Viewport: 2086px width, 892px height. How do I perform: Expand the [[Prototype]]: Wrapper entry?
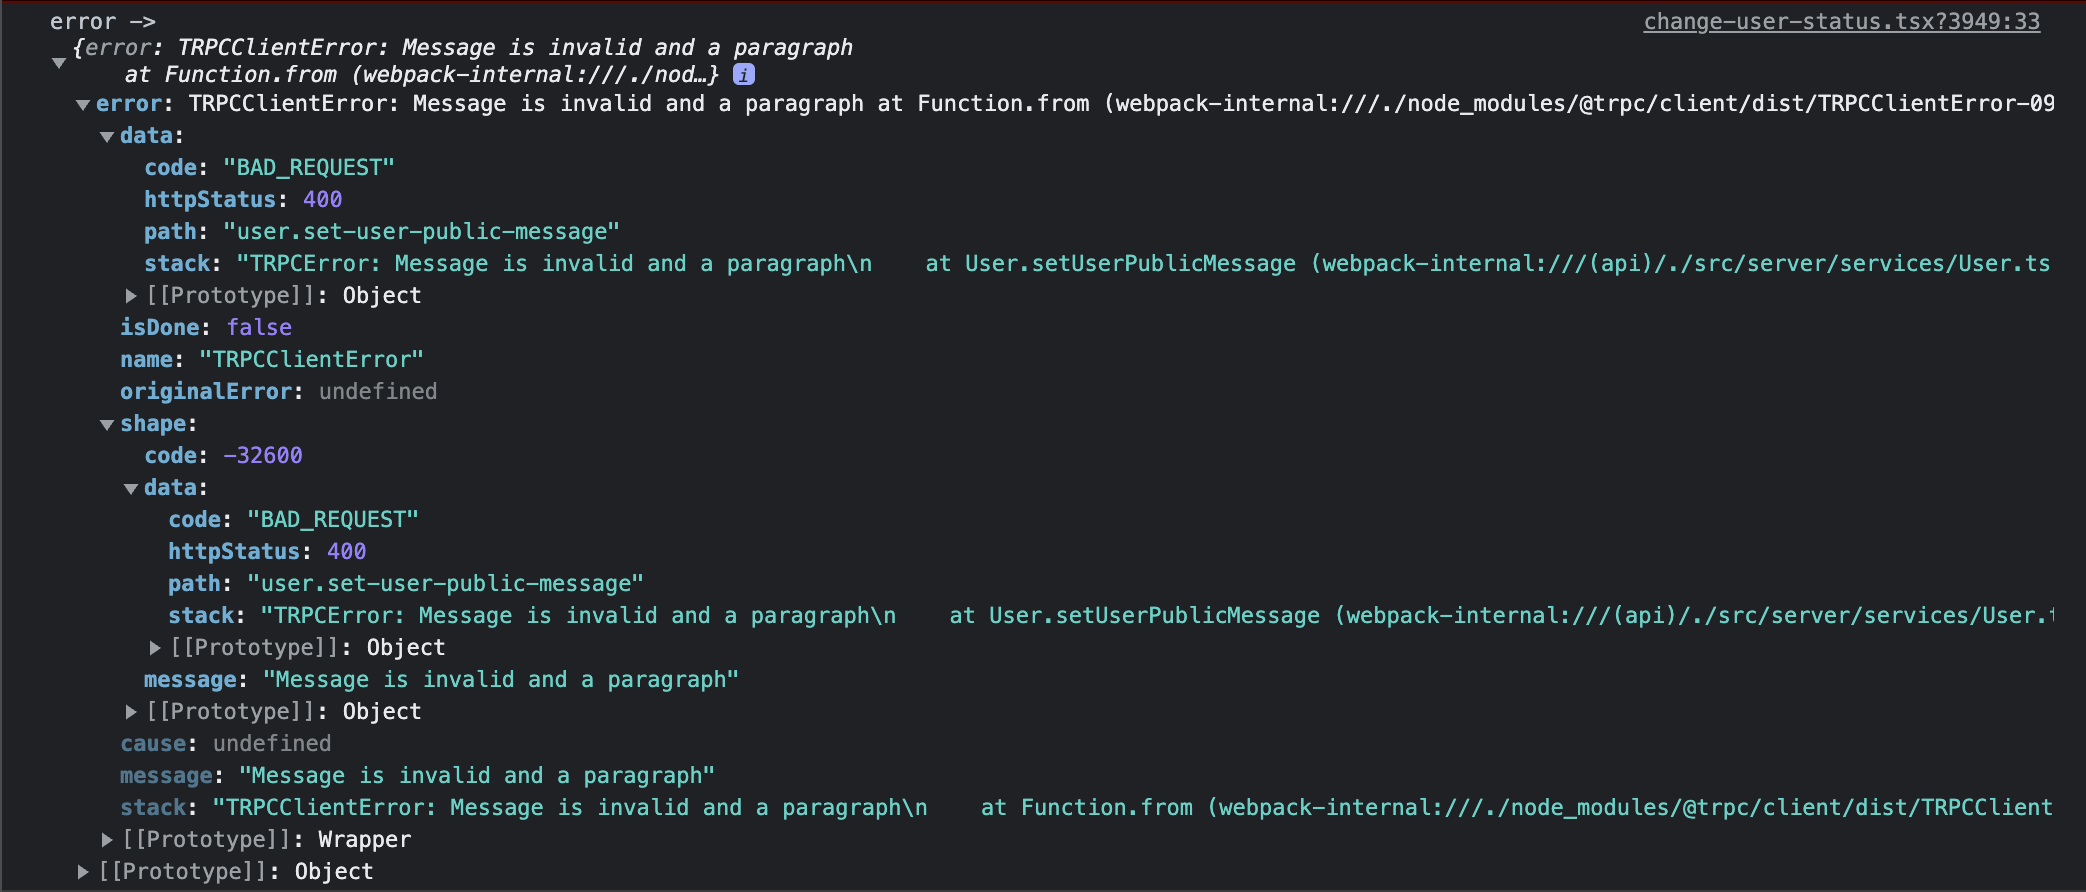(x=107, y=840)
